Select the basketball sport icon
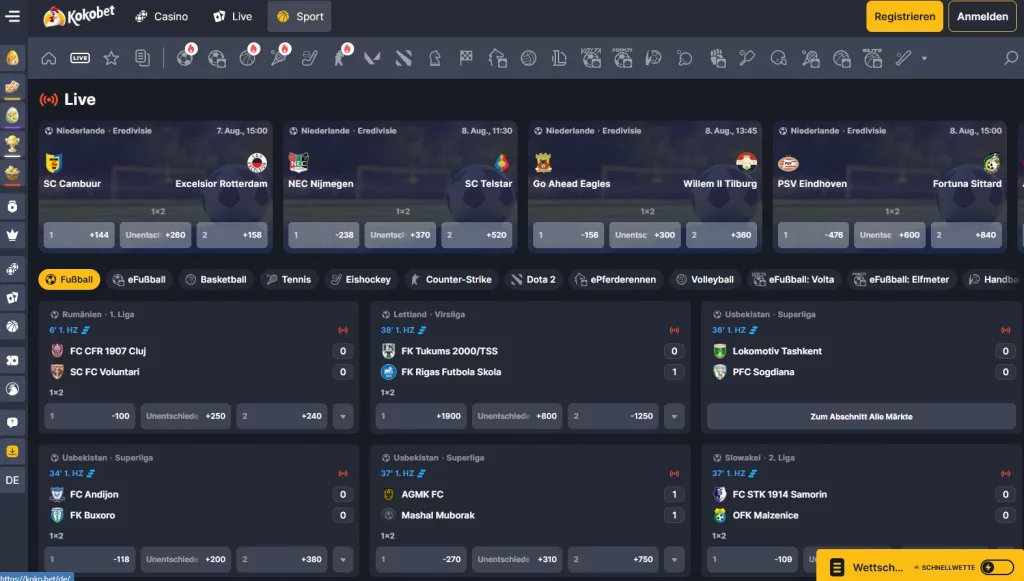Viewport: 1024px width, 581px height. pos(248,58)
